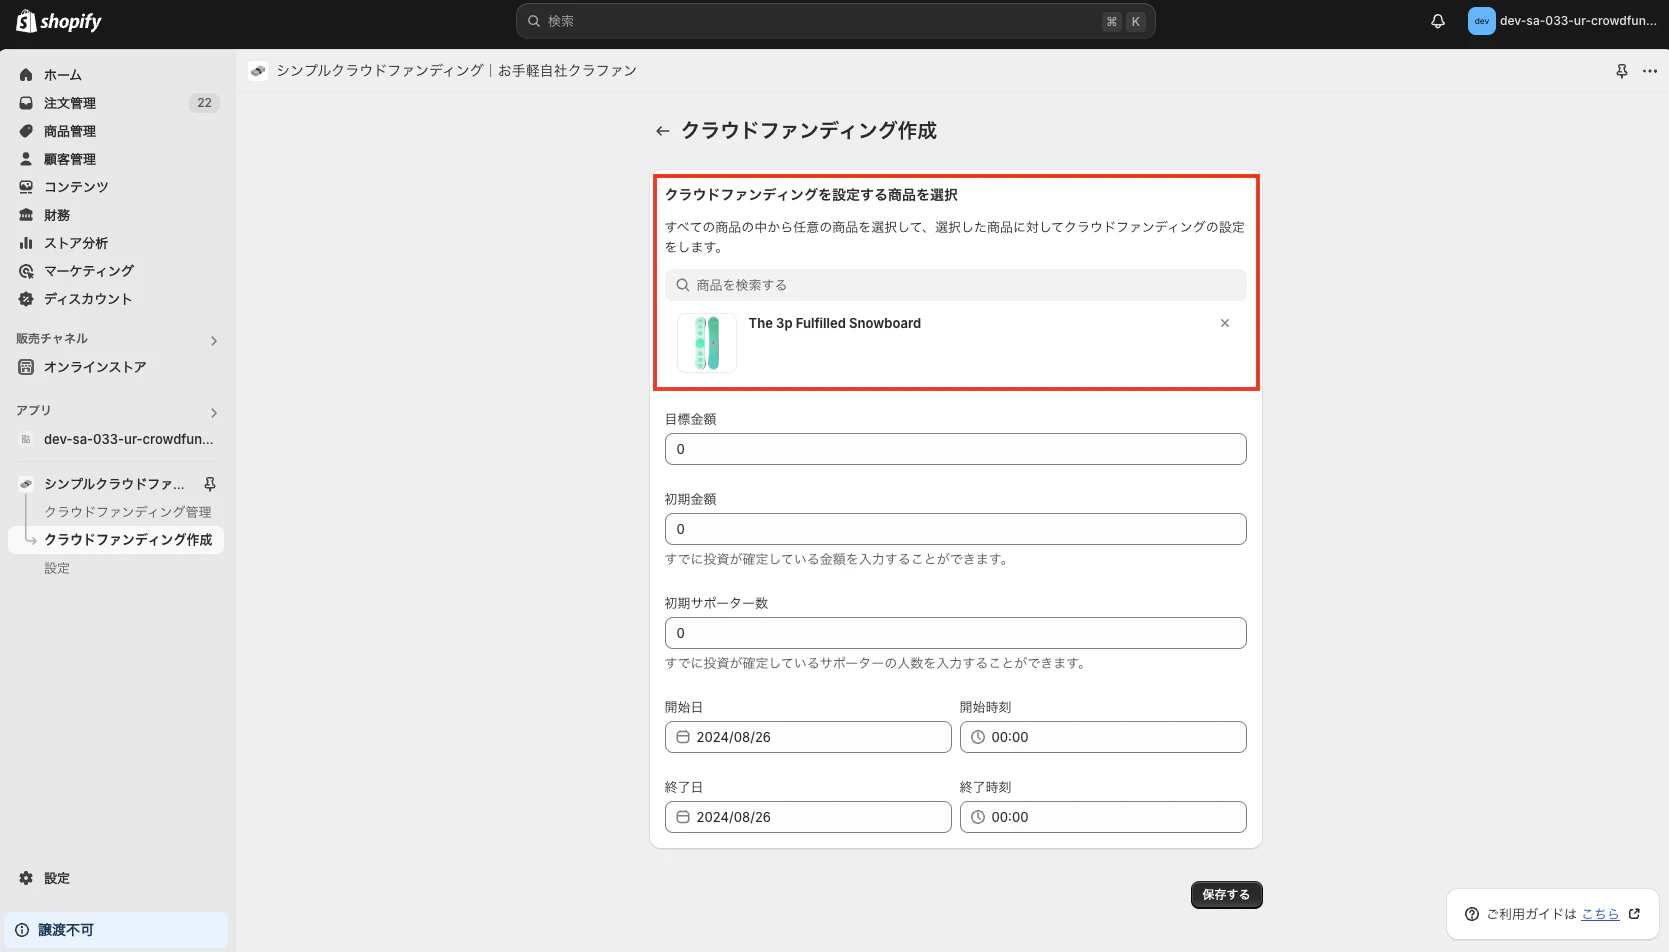The image size is (1669, 952).
Task: Open コンテンツ in the sidebar
Action: [x=74, y=186]
